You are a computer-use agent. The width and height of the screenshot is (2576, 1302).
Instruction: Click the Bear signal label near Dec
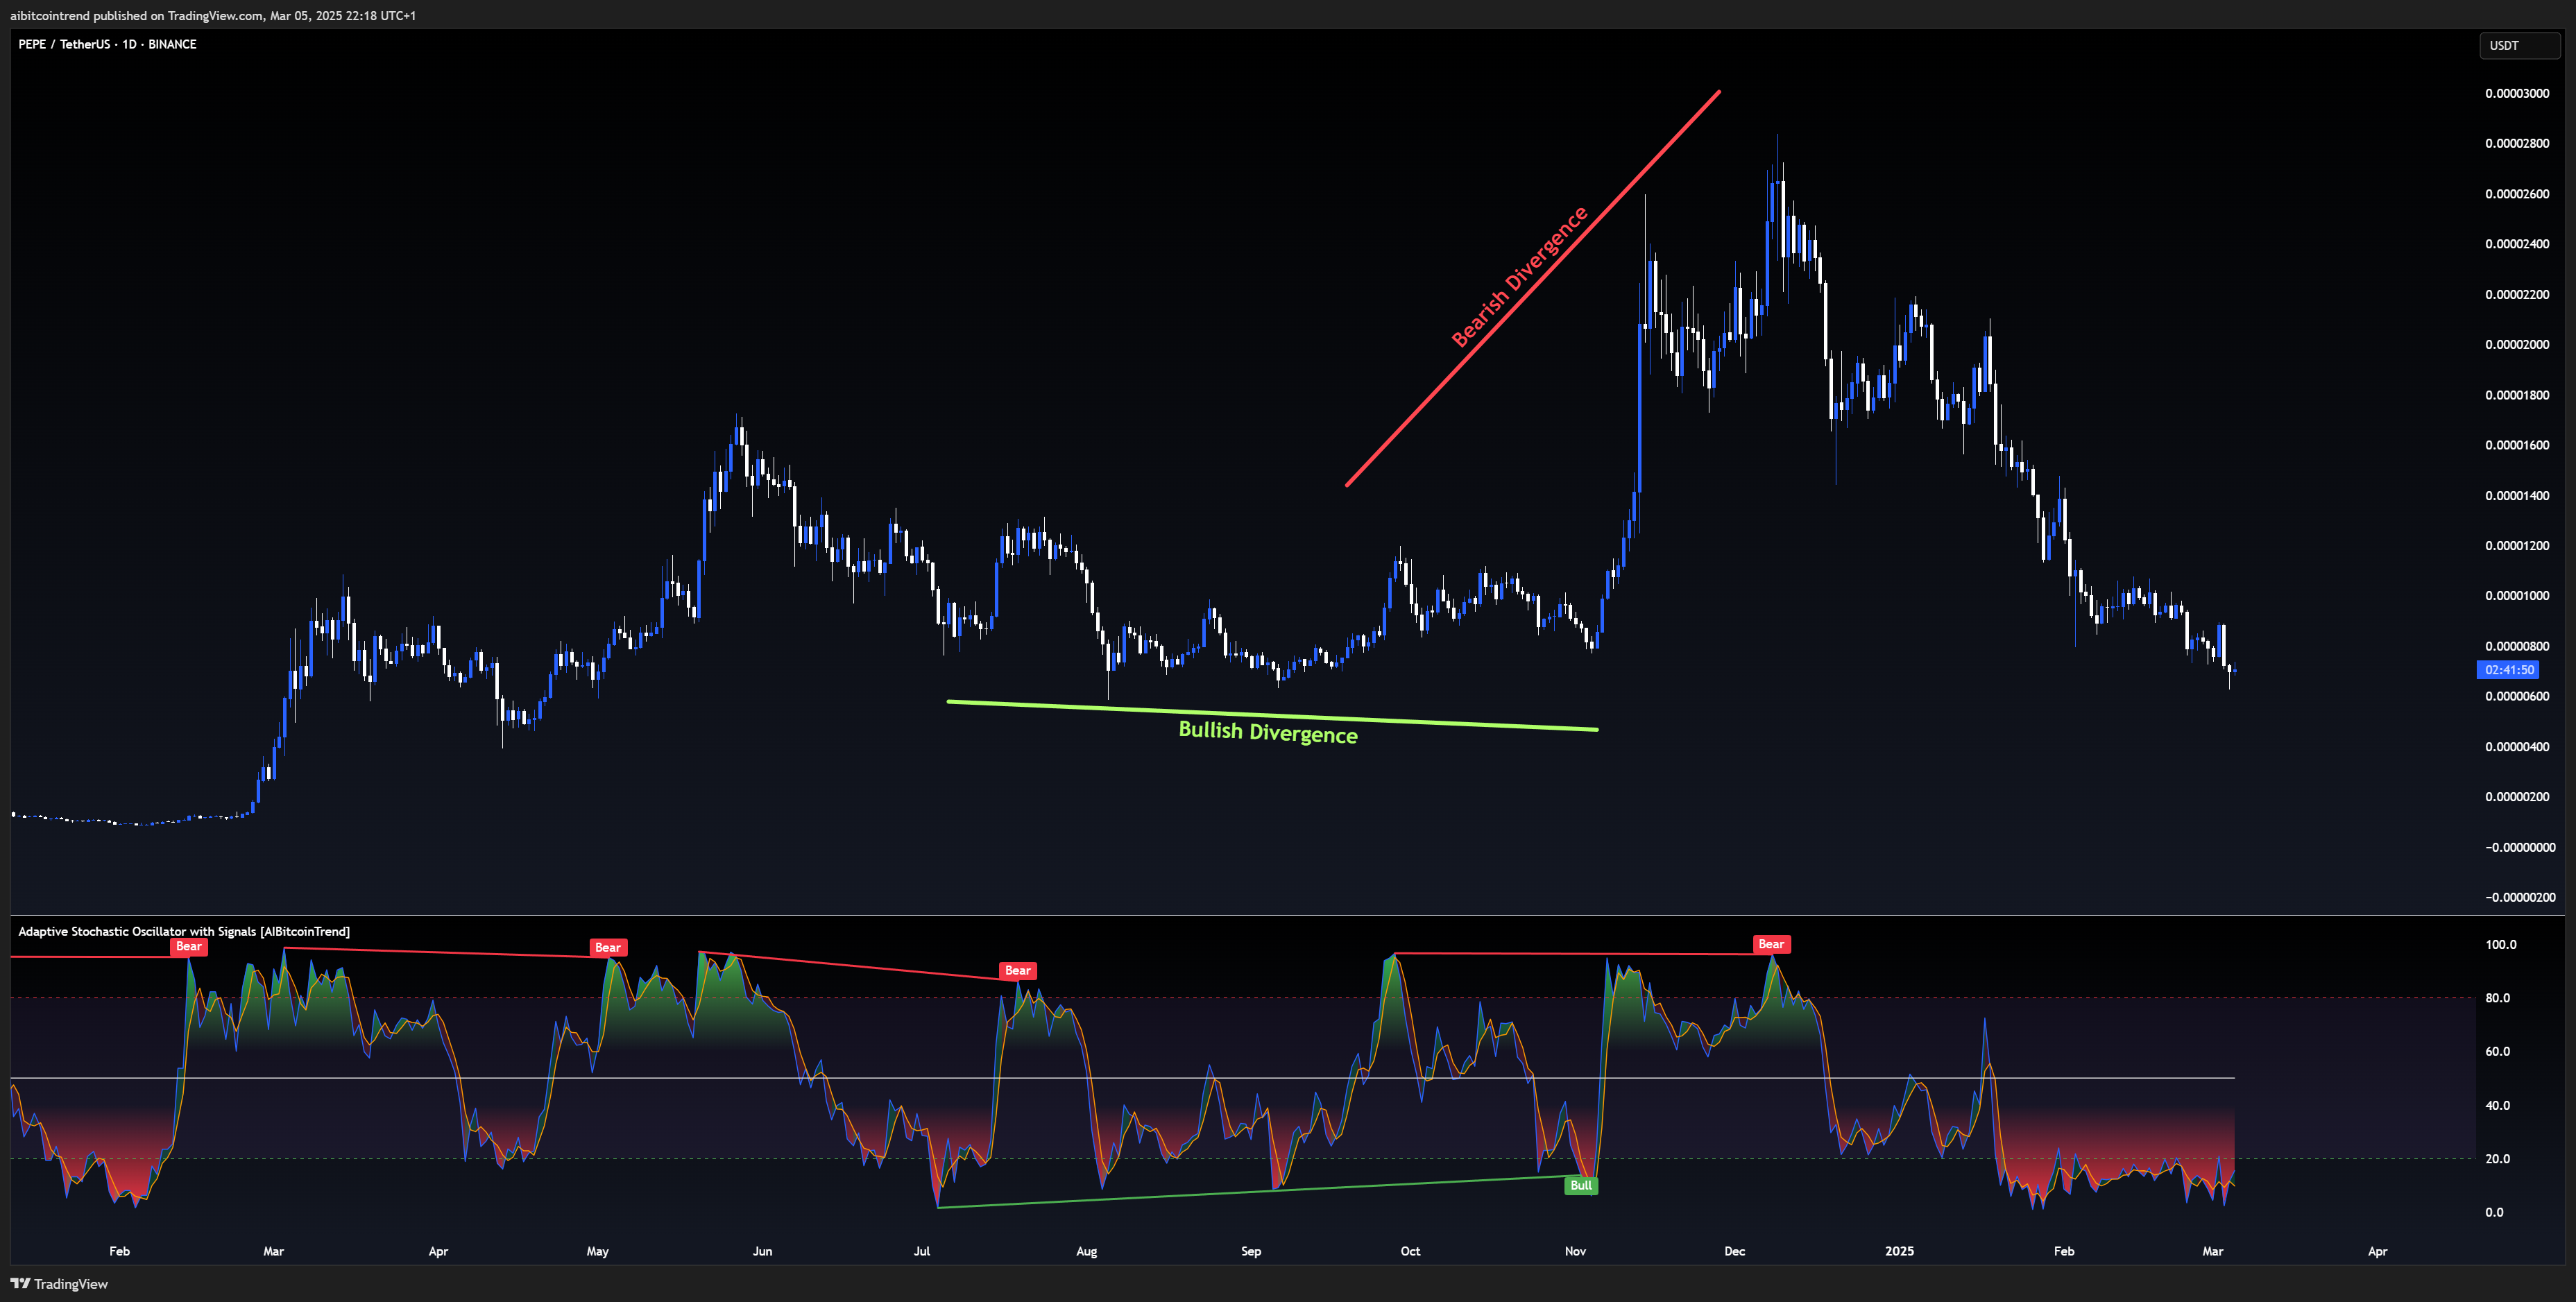(x=1771, y=944)
